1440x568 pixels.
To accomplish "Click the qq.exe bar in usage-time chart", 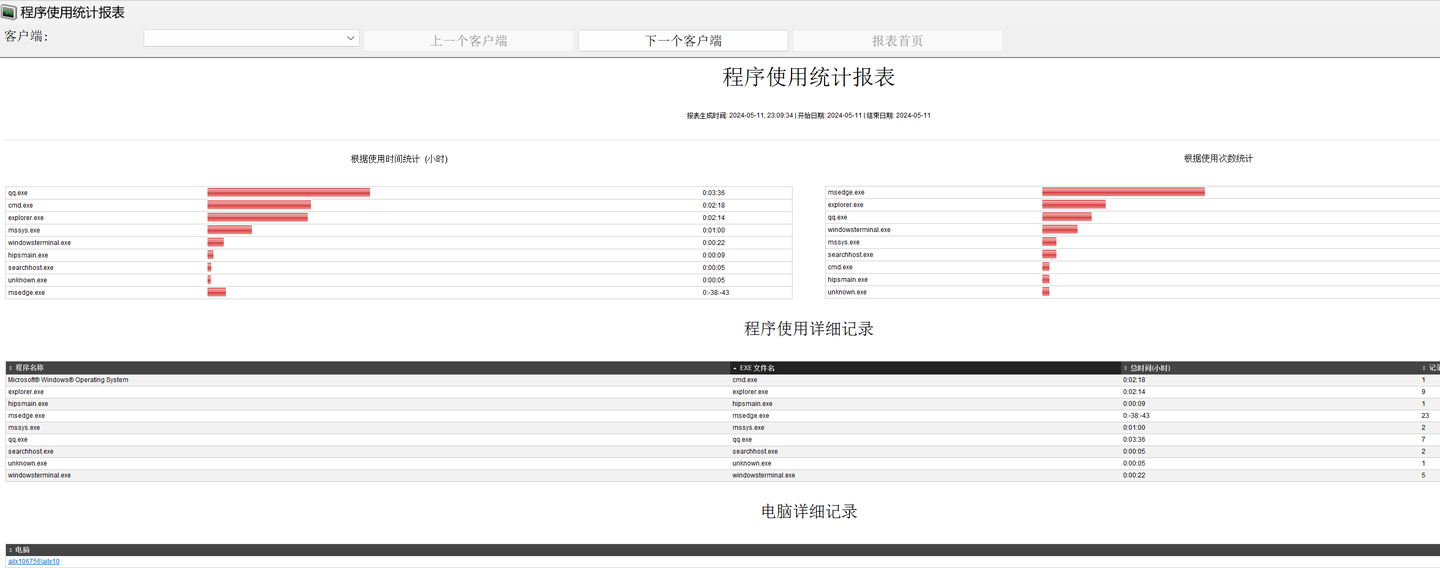I will (x=289, y=192).
